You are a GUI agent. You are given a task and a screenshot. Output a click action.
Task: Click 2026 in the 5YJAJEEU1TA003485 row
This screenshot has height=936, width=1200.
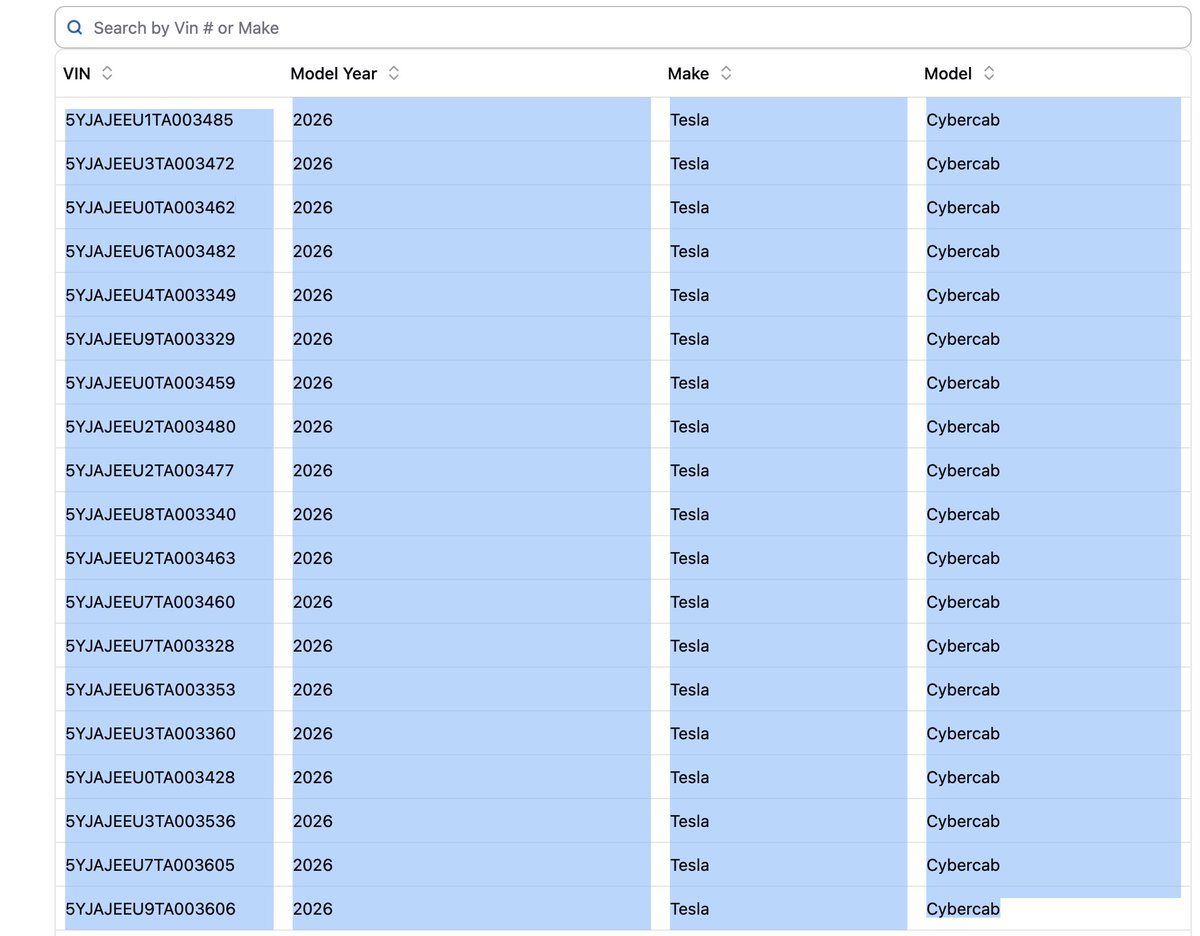click(313, 120)
